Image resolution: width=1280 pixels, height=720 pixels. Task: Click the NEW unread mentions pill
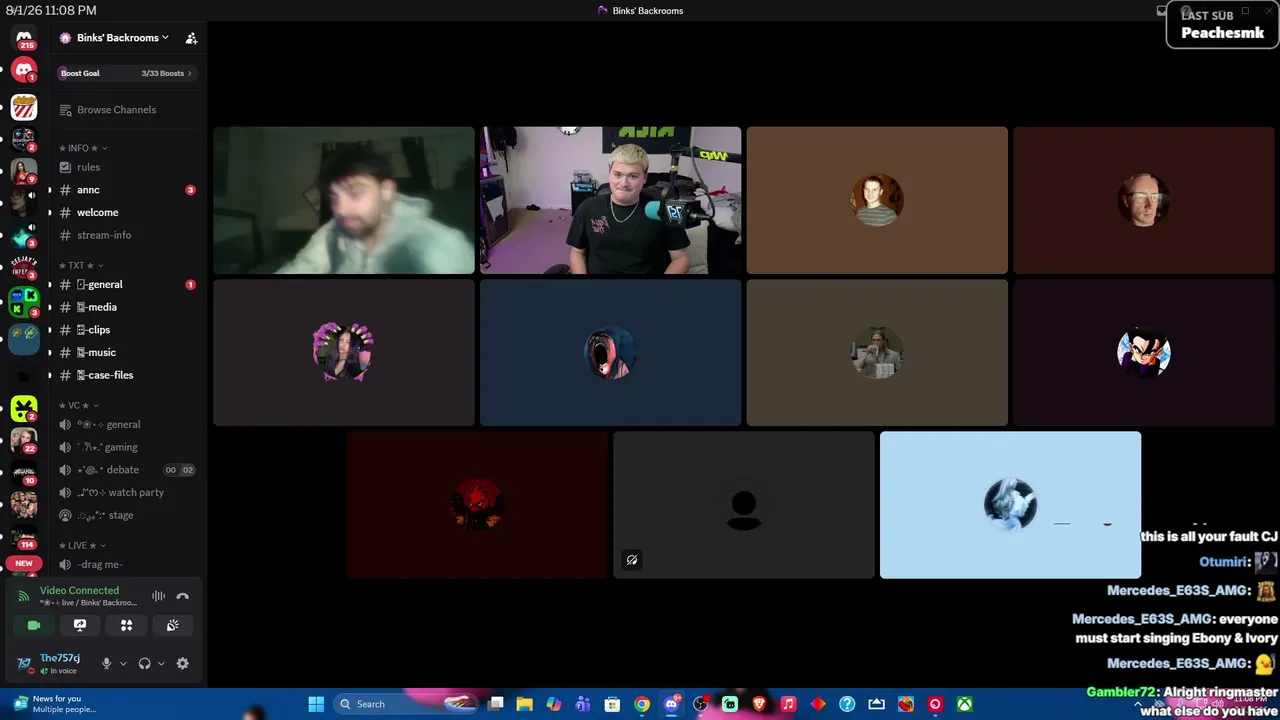[x=24, y=563]
